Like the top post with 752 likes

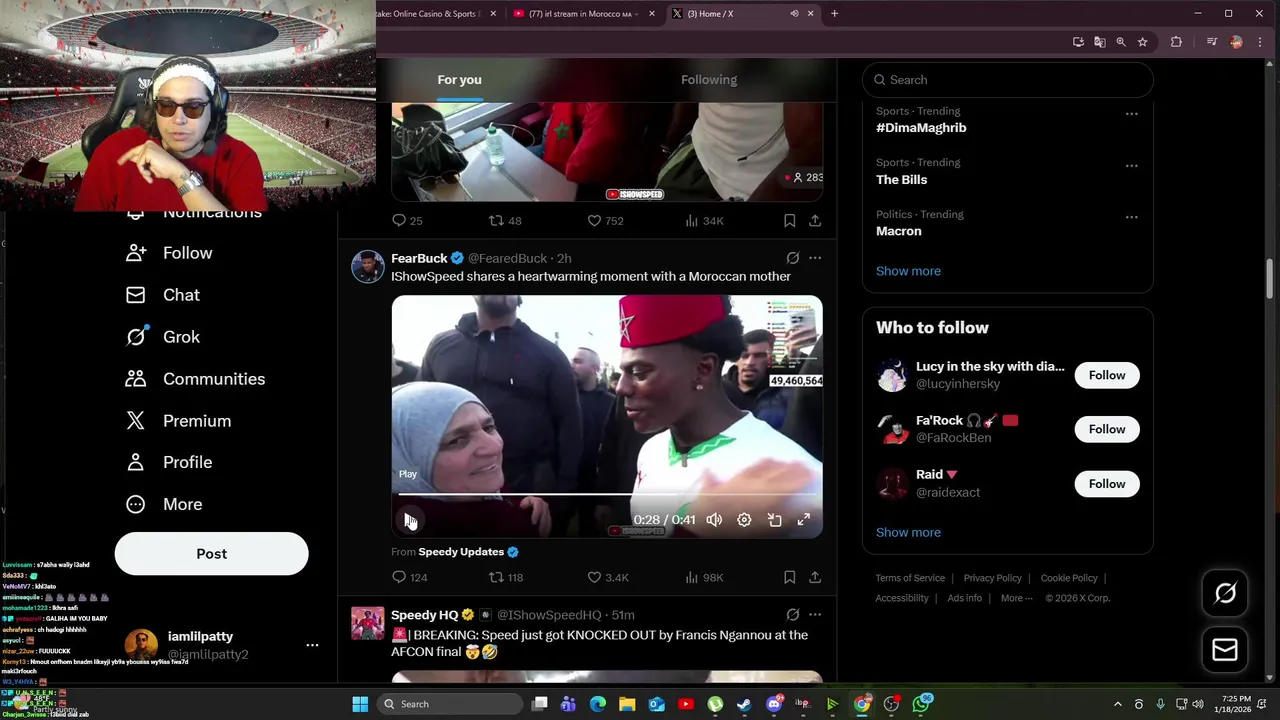click(x=605, y=221)
